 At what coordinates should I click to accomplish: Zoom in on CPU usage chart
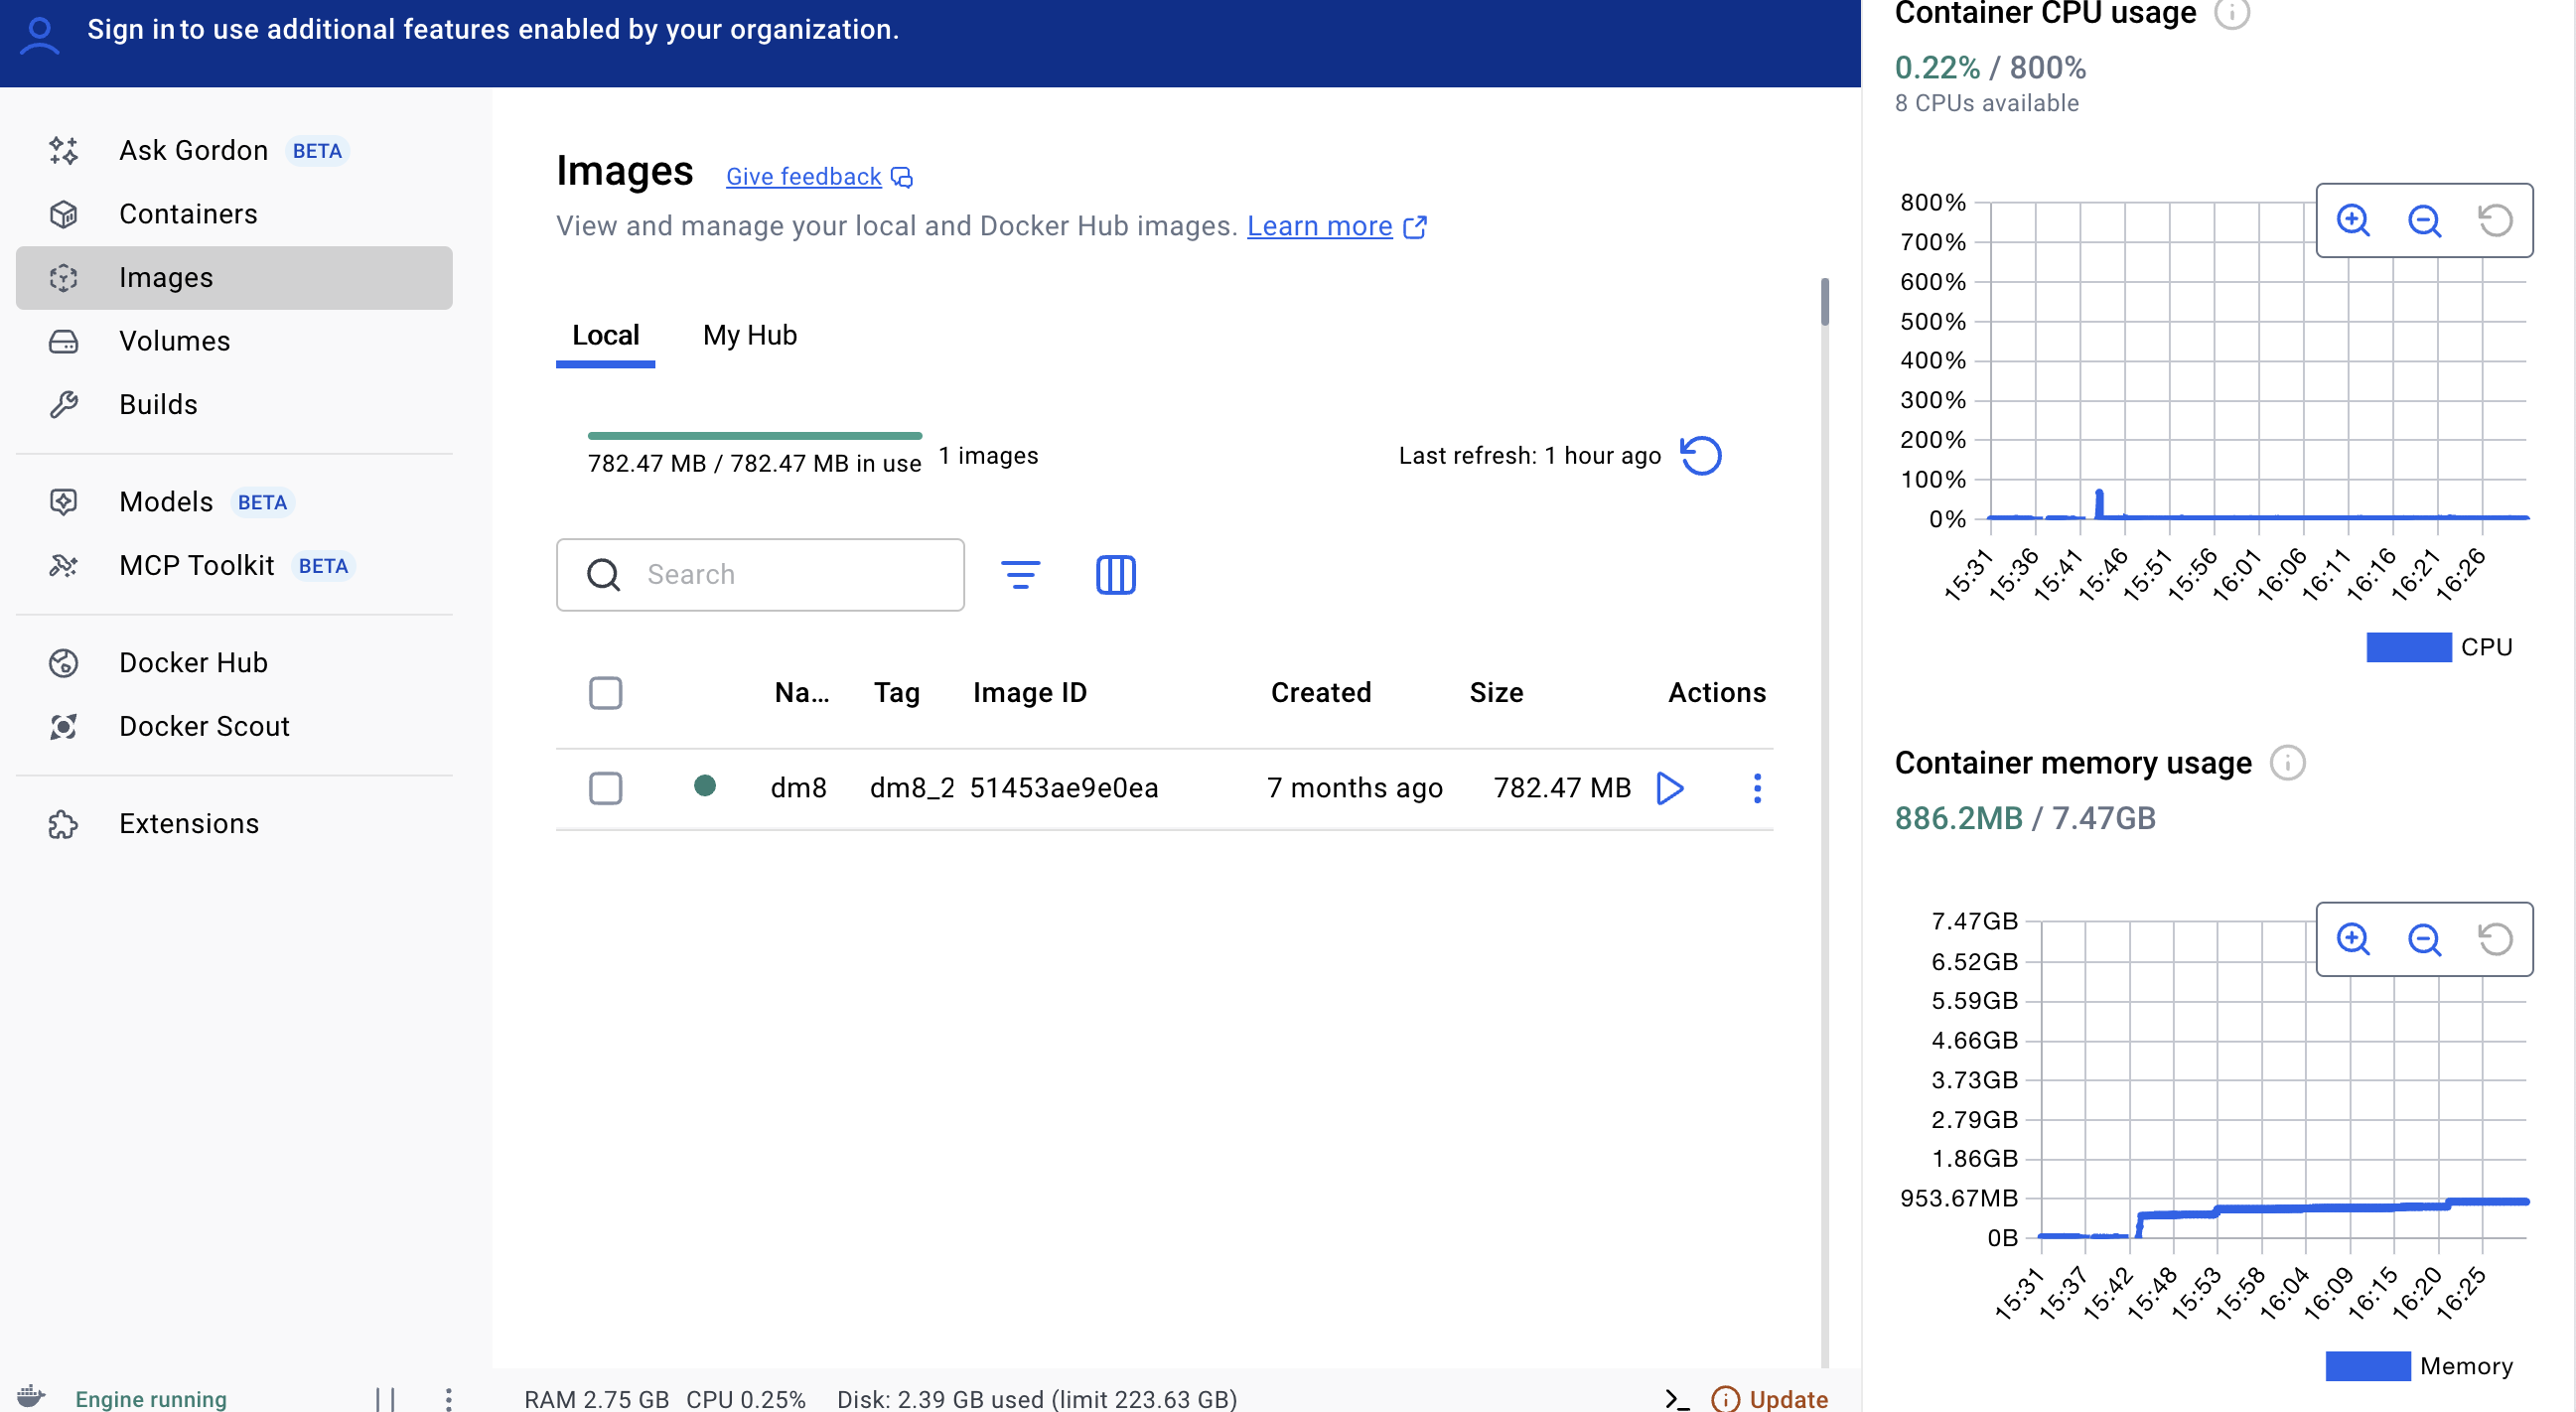pos(2352,220)
